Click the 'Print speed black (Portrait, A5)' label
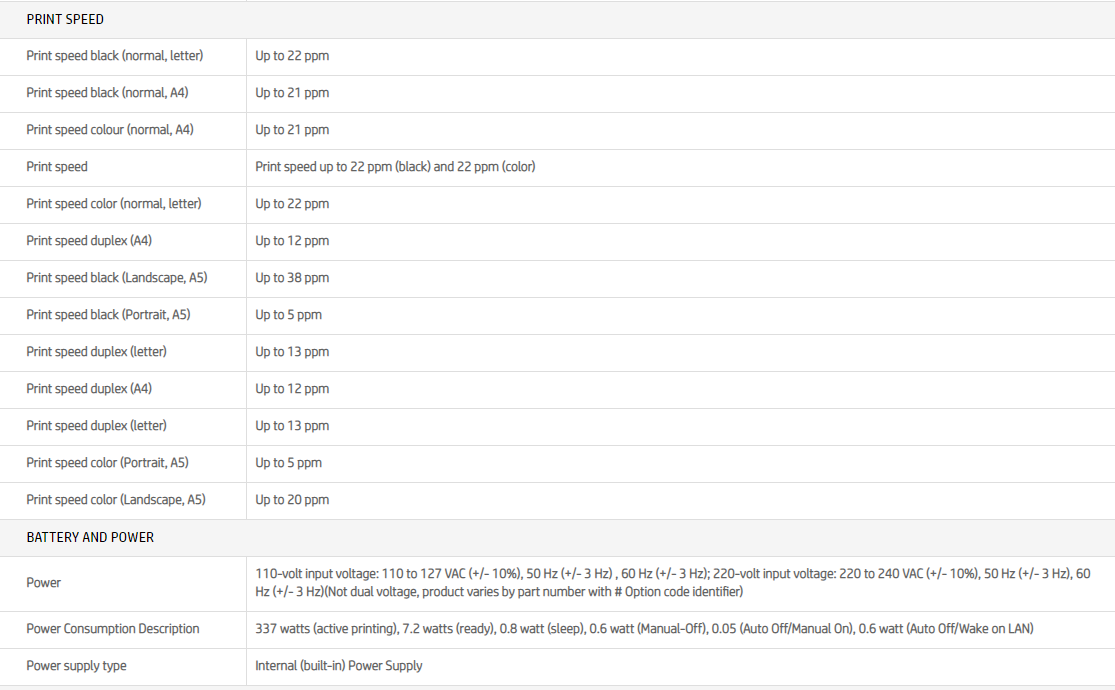Viewport: 1115px width, 690px height. click(108, 315)
